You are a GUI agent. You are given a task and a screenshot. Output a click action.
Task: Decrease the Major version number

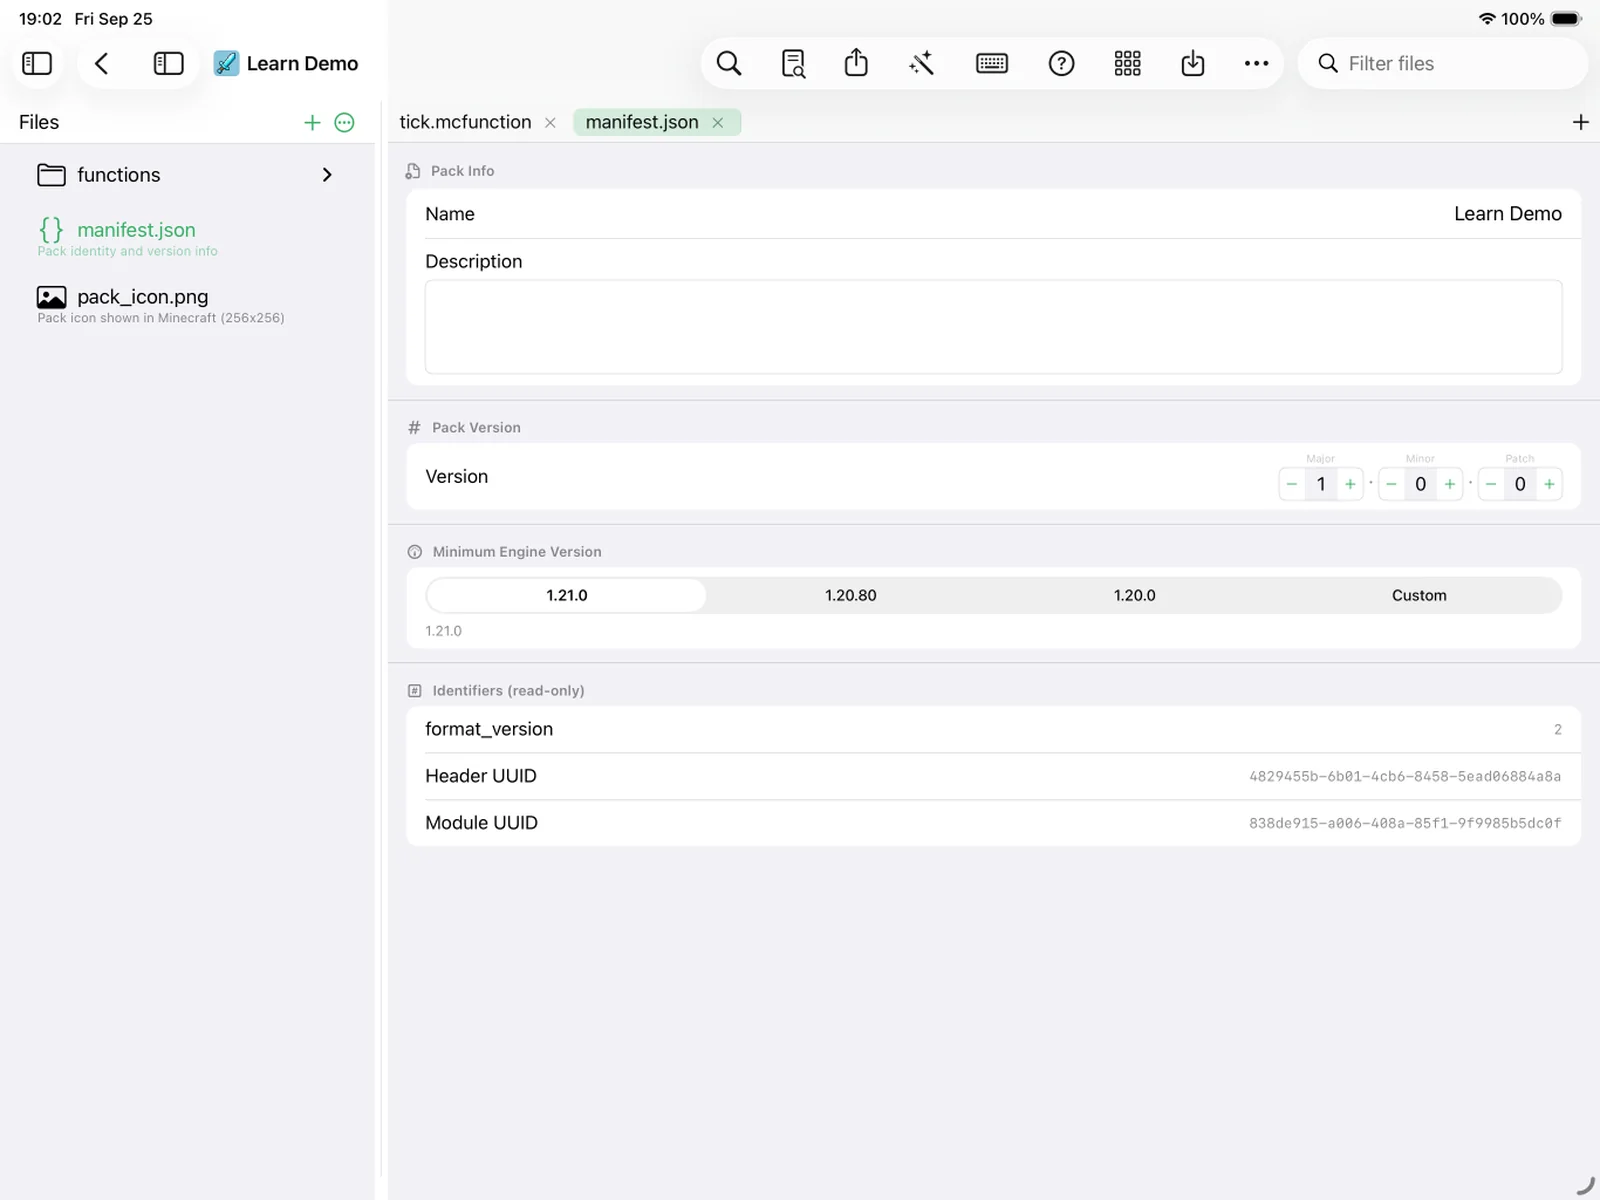coord(1292,484)
